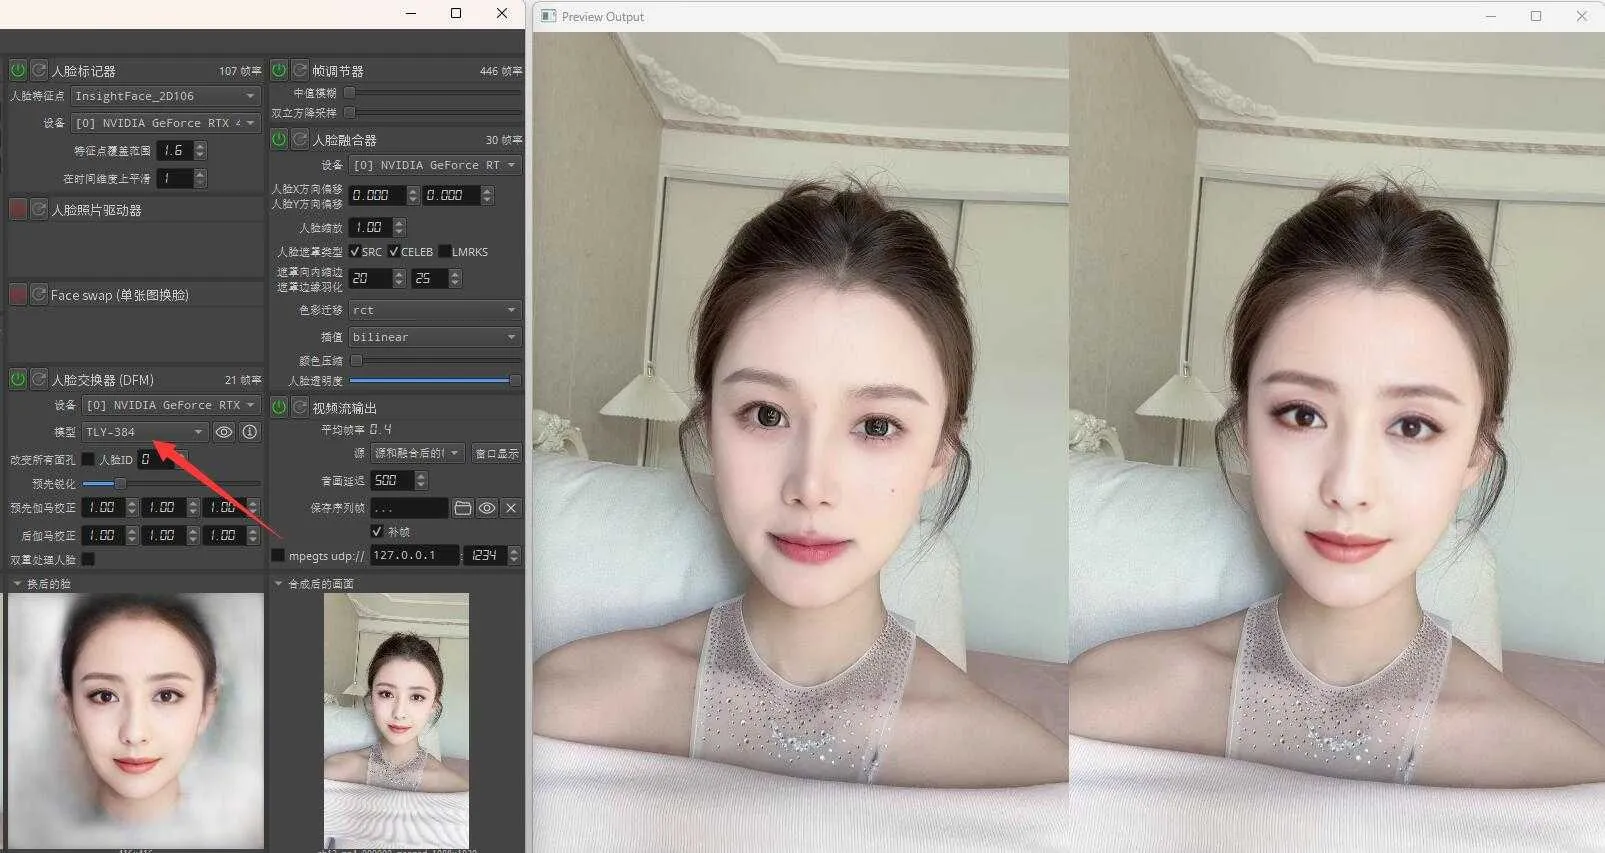Reset 帧调节器 module settings
This screenshot has height=853, width=1605.
pyautogui.click(x=300, y=70)
